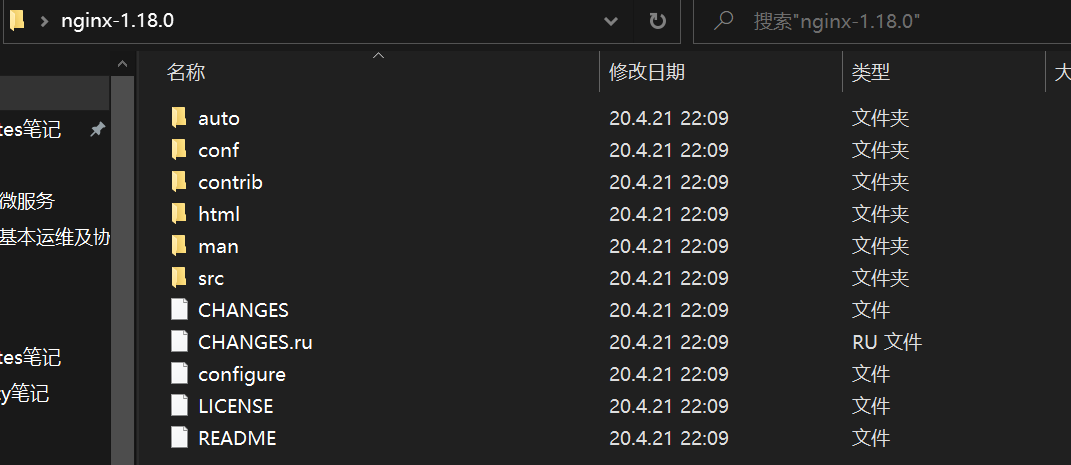Click the navigation pane scroll up arrow
The width and height of the screenshot is (1071, 465).
pyautogui.click(x=122, y=65)
